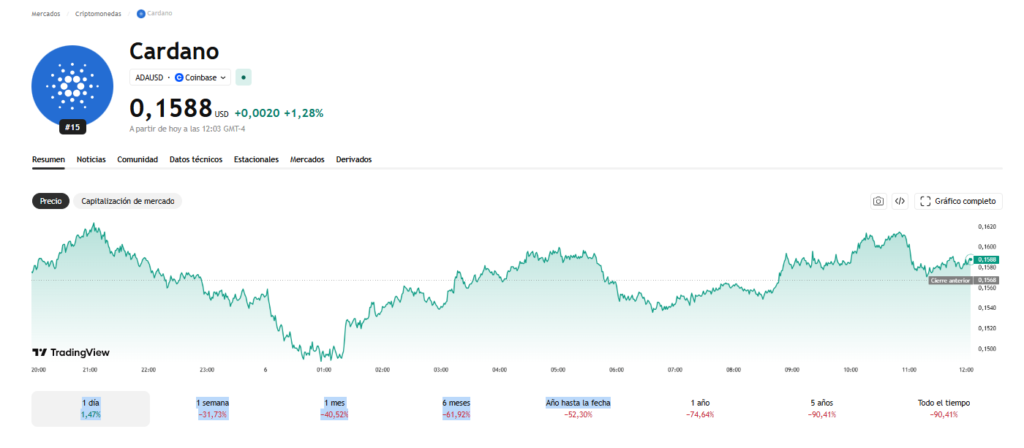Select the 6 meses time range
The width and height of the screenshot is (1024, 448).
tap(456, 409)
